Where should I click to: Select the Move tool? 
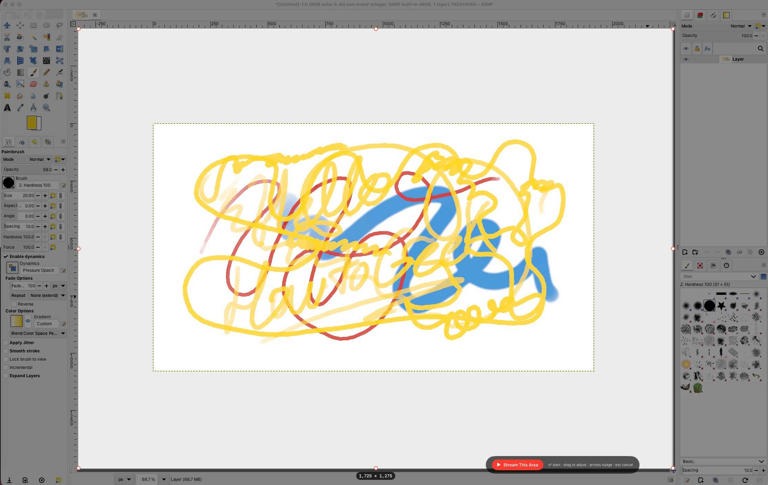7,25
